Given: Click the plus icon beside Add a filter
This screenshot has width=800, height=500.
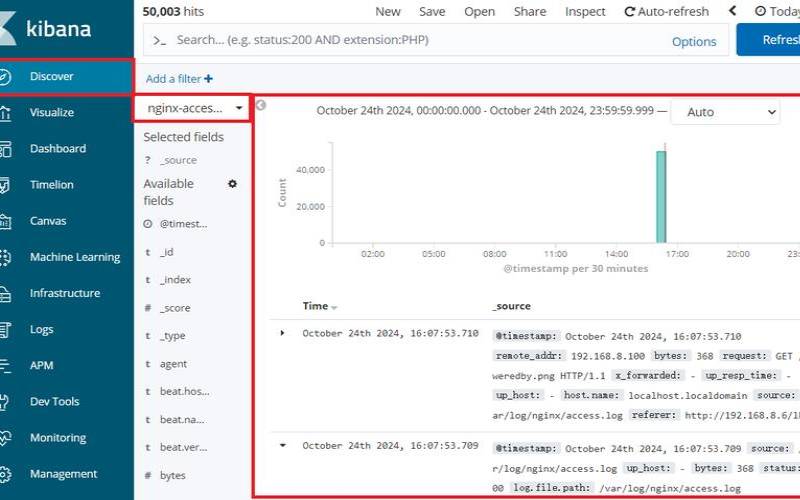Looking at the screenshot, I should (x=208, y=79).
